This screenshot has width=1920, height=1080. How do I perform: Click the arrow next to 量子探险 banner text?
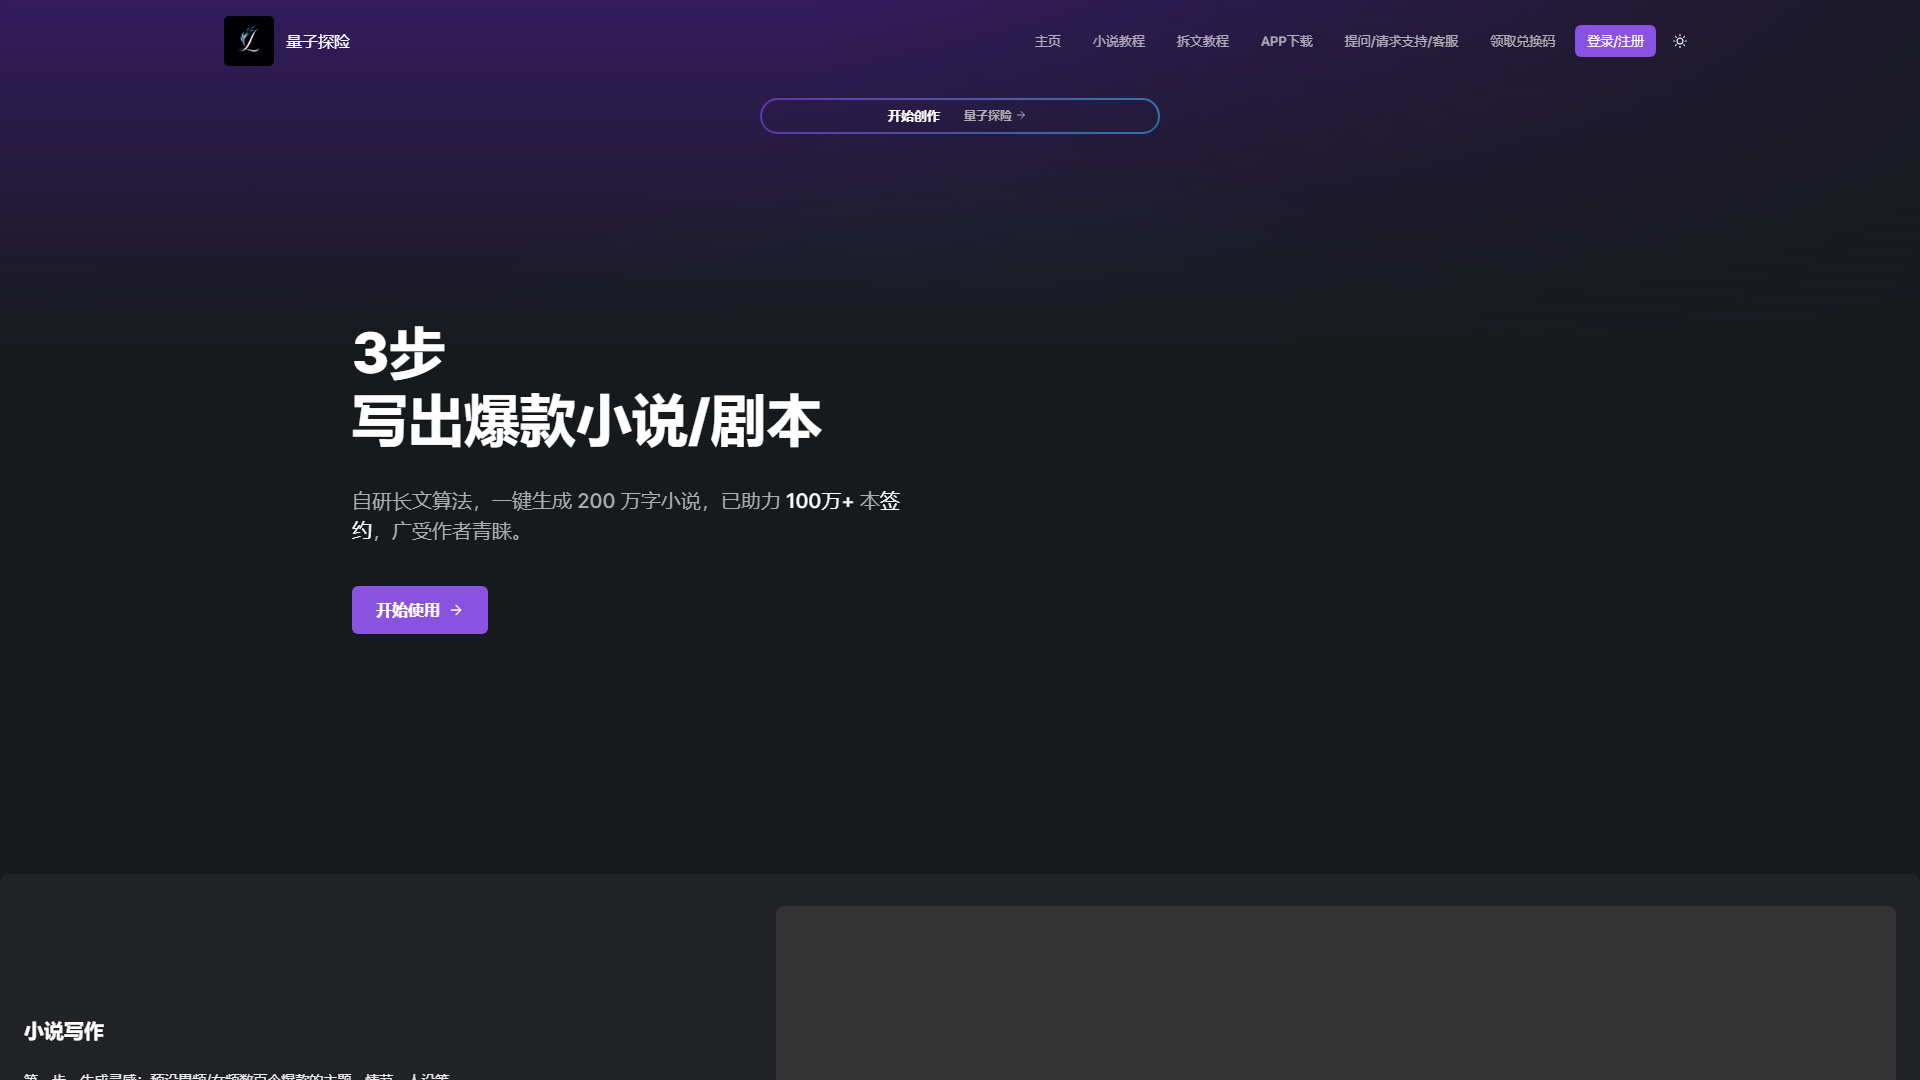coord(1022,116)
